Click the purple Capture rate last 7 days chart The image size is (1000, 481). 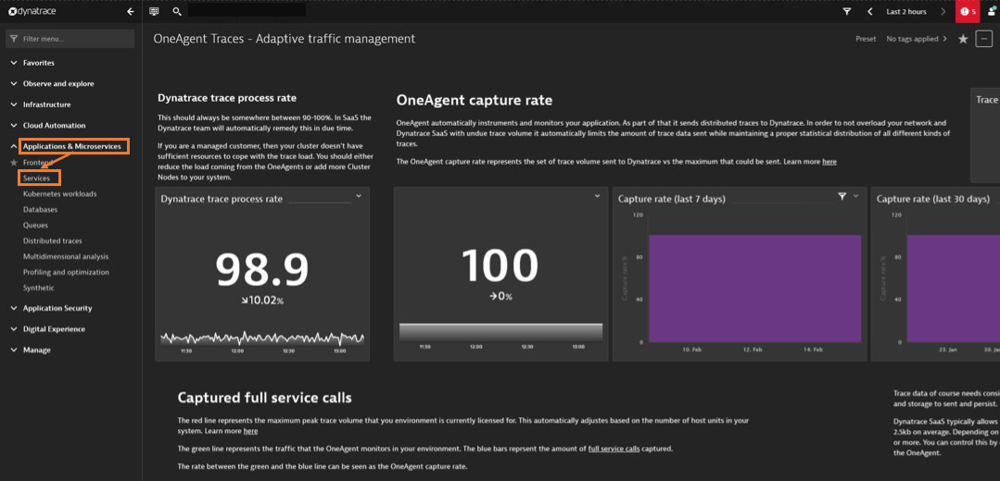[754, 288]
